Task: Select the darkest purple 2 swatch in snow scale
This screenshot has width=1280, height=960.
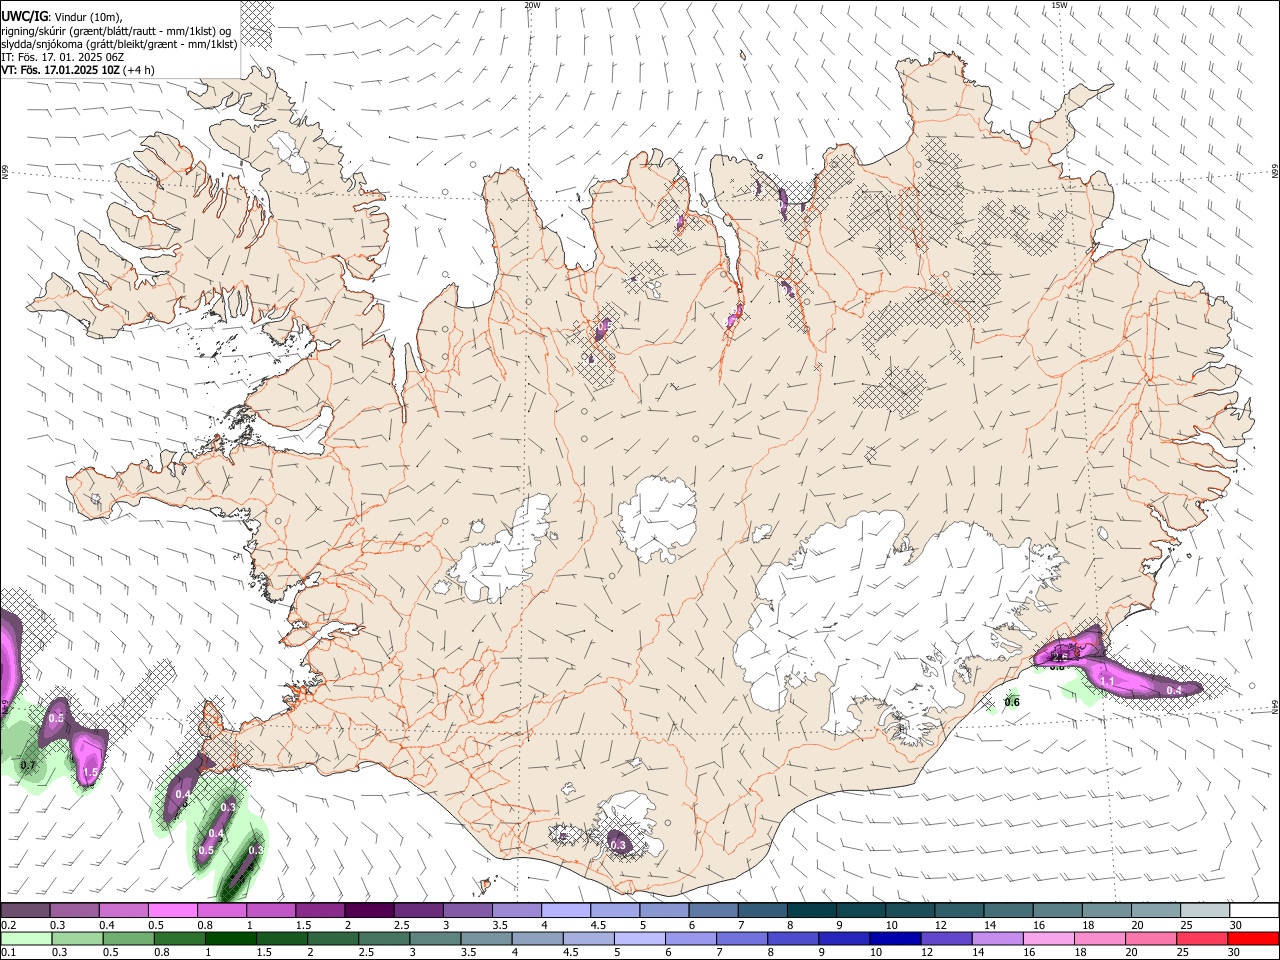Action: point(369,910)
